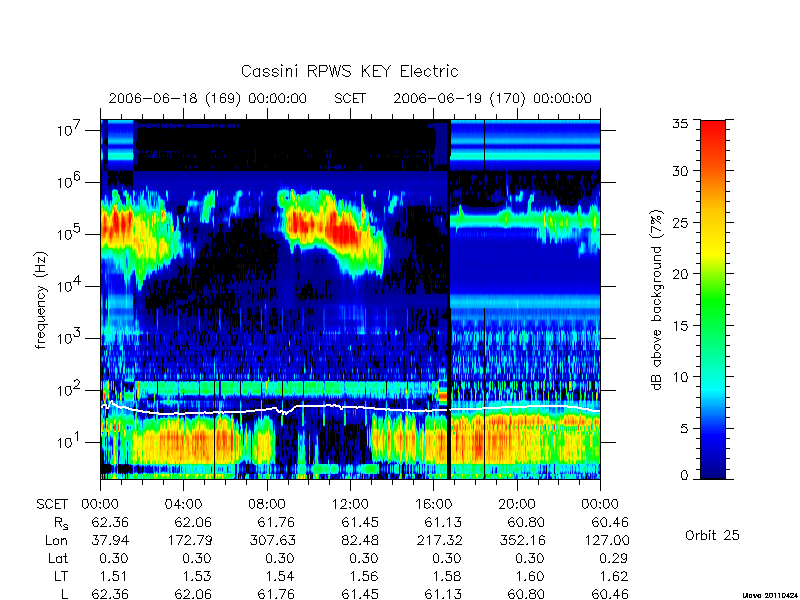Image resolution: width=800 pixels, height=600 pixels.
Task: Click longitude value 82.48
Action: pyautogui.click(x=360, y=540)
